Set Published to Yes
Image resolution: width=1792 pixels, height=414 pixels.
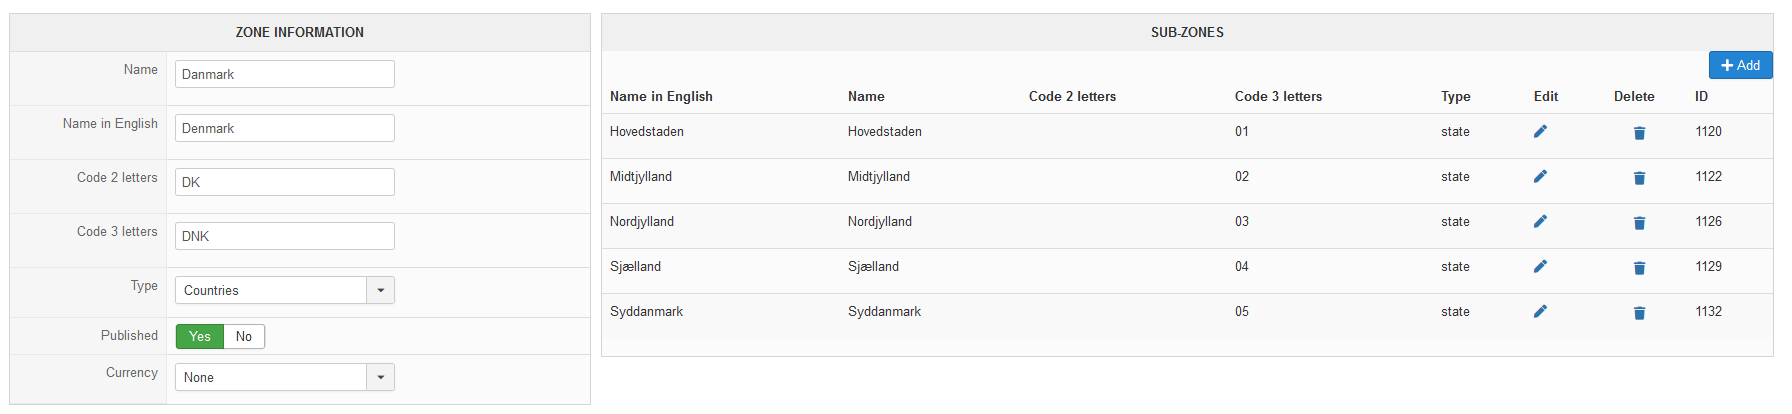pos(200,336)
